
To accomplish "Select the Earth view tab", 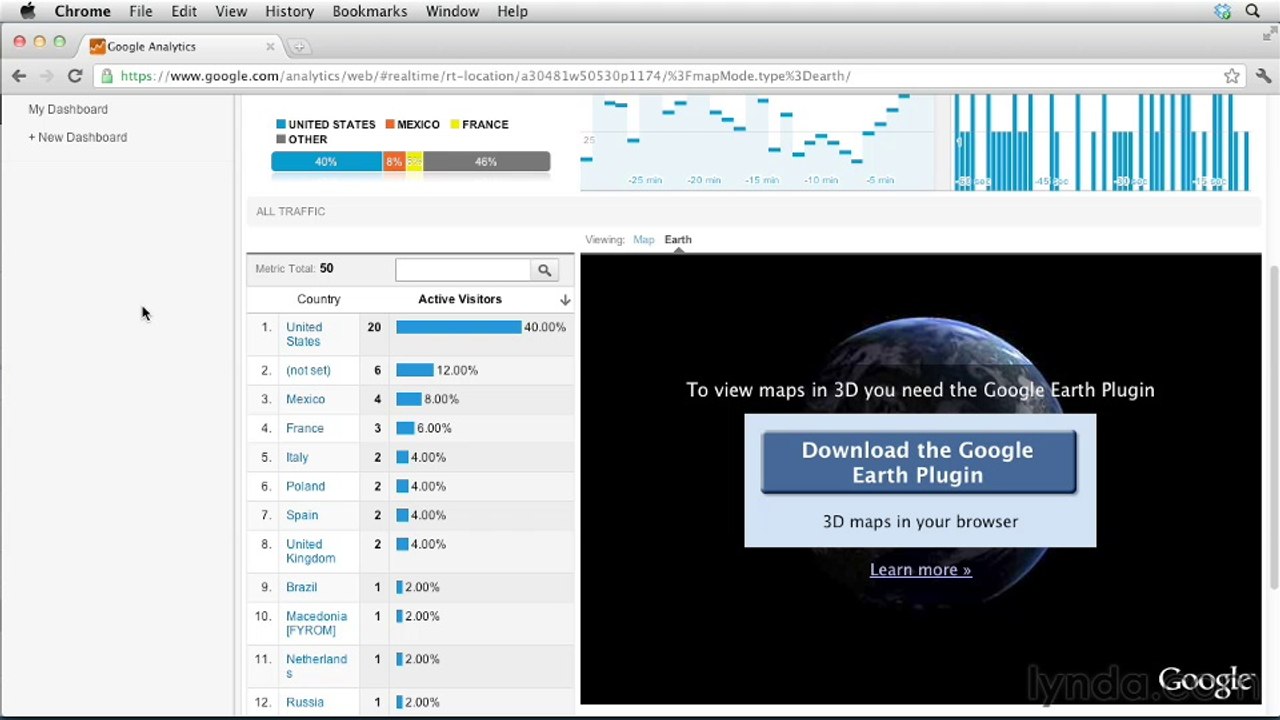I will (678, 240).
